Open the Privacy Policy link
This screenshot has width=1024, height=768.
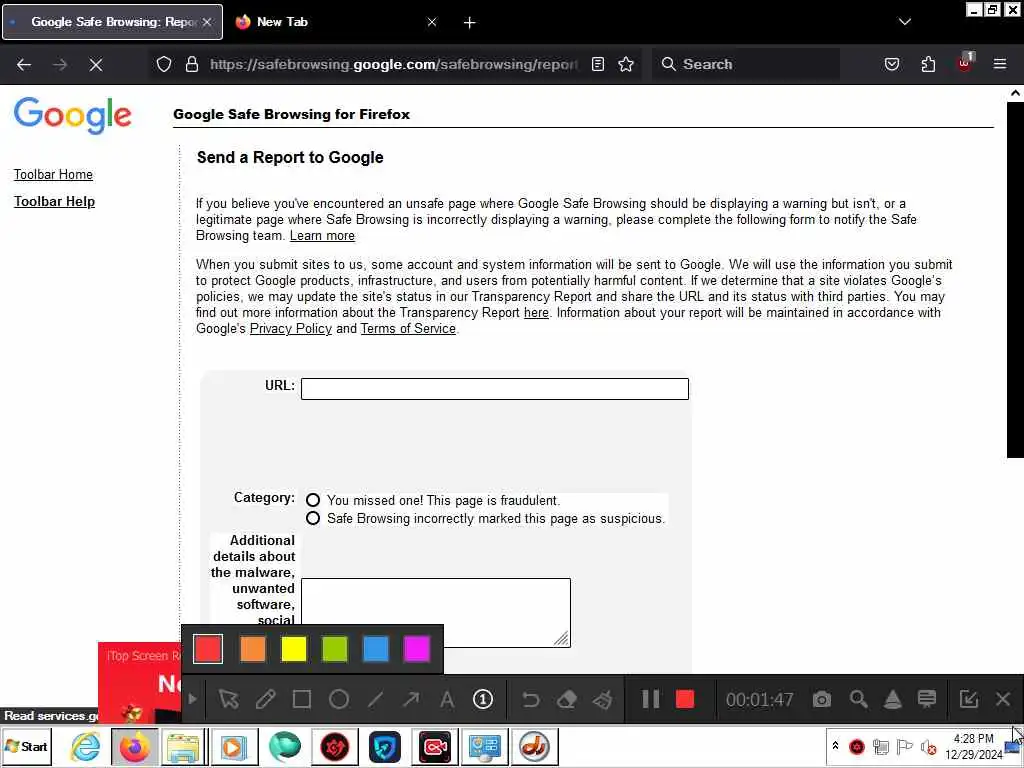(291, 328)
